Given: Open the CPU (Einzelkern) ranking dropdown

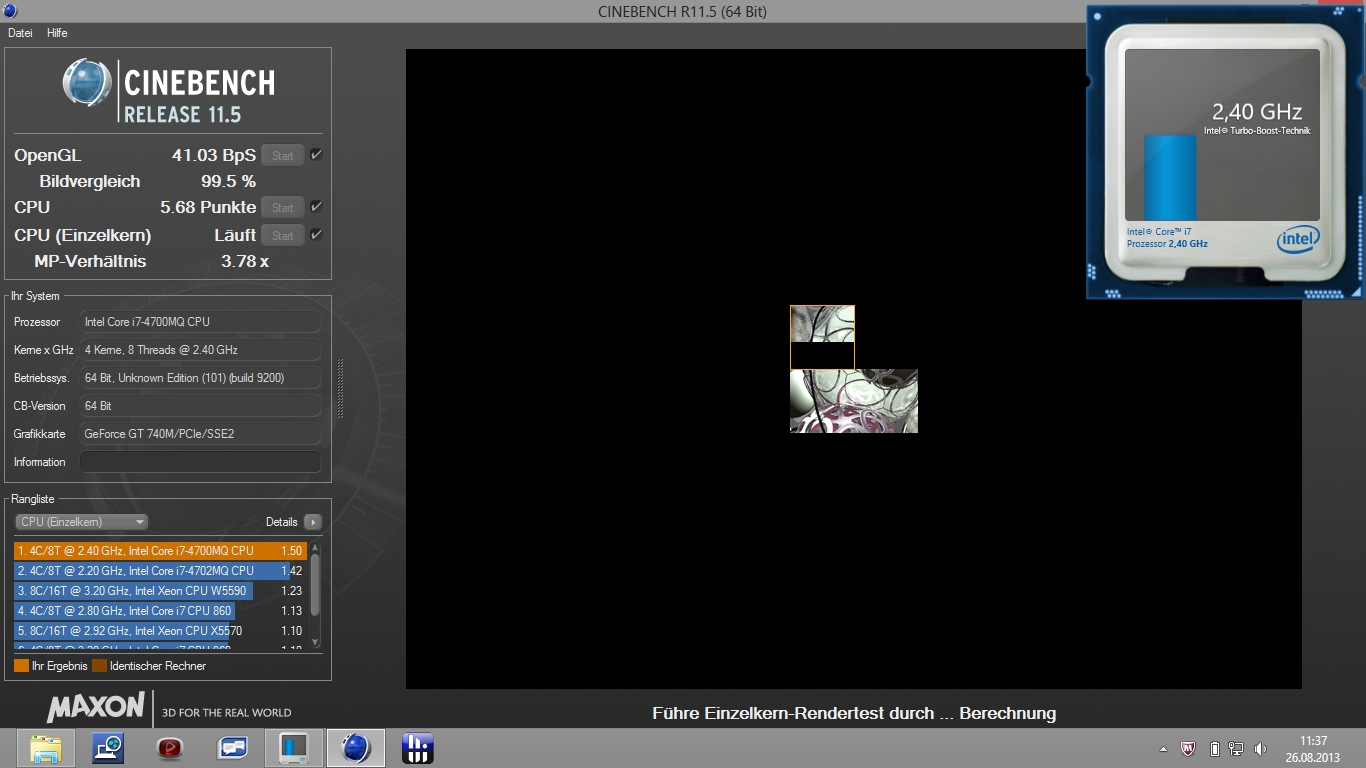Looking at the screenshot, I should pyautogui.click(x=82, y=522).
